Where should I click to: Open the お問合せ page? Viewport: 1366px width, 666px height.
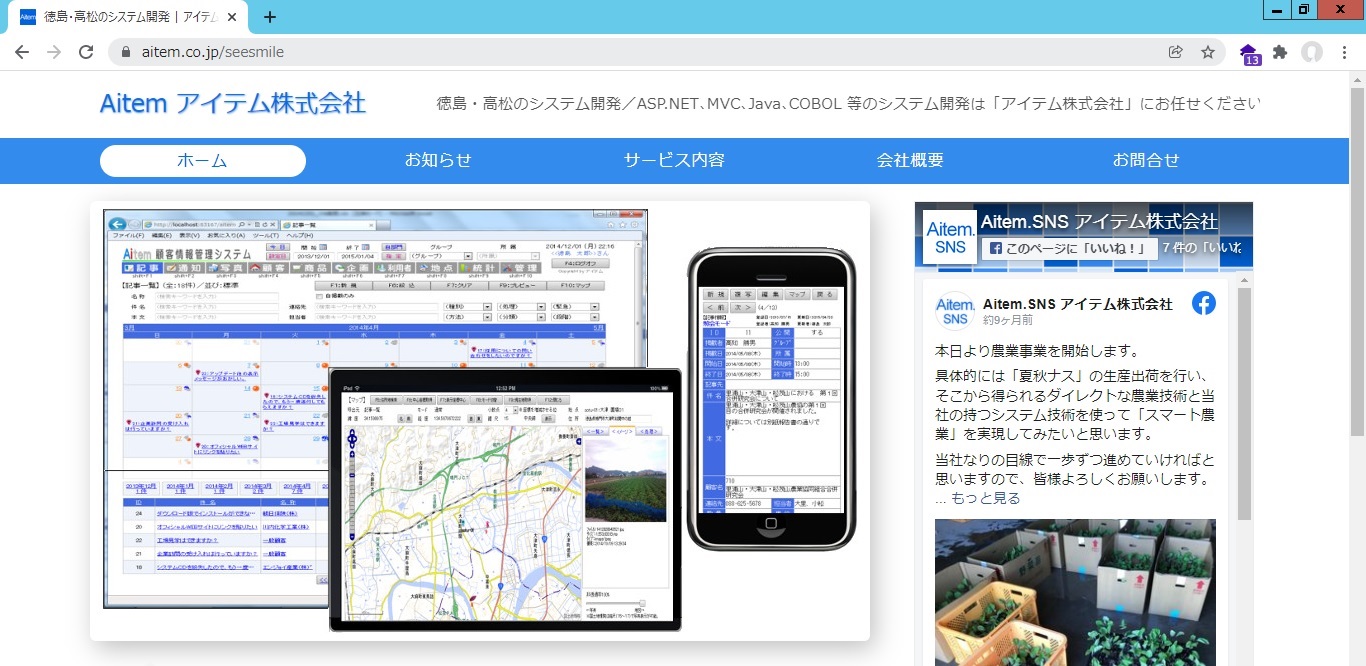pyautogui.click(x=1145, y=160)
